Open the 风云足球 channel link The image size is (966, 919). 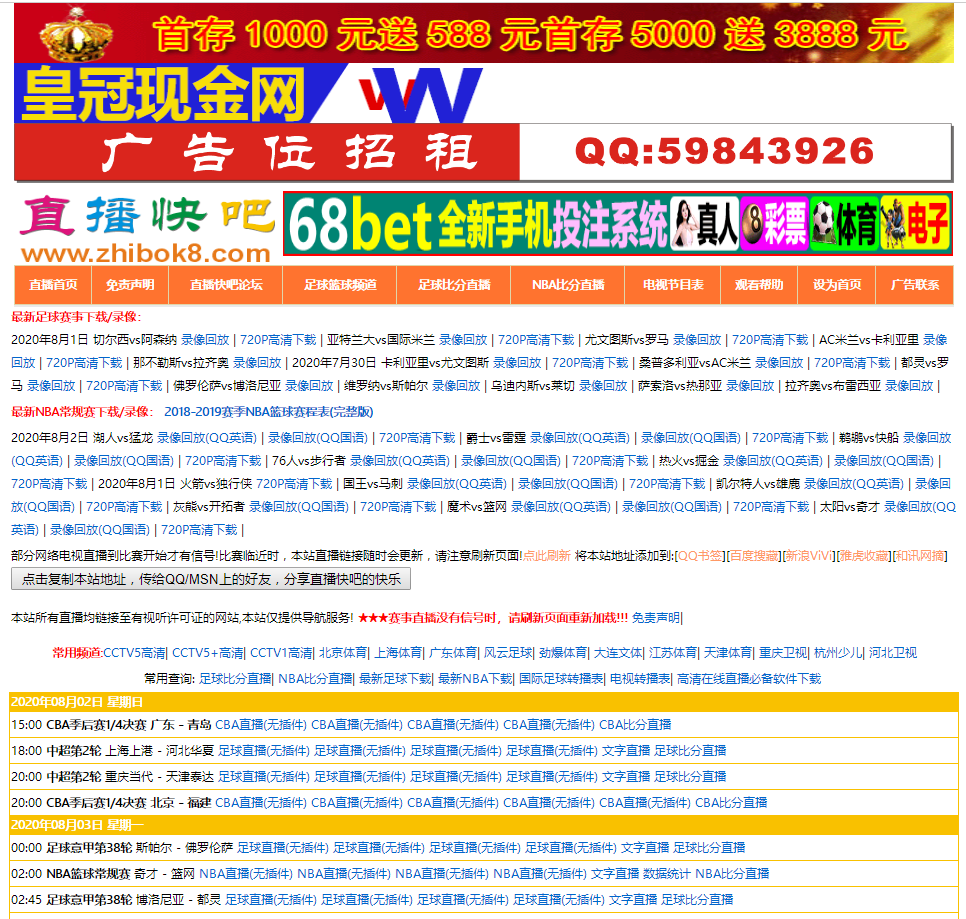coord(508,653)
